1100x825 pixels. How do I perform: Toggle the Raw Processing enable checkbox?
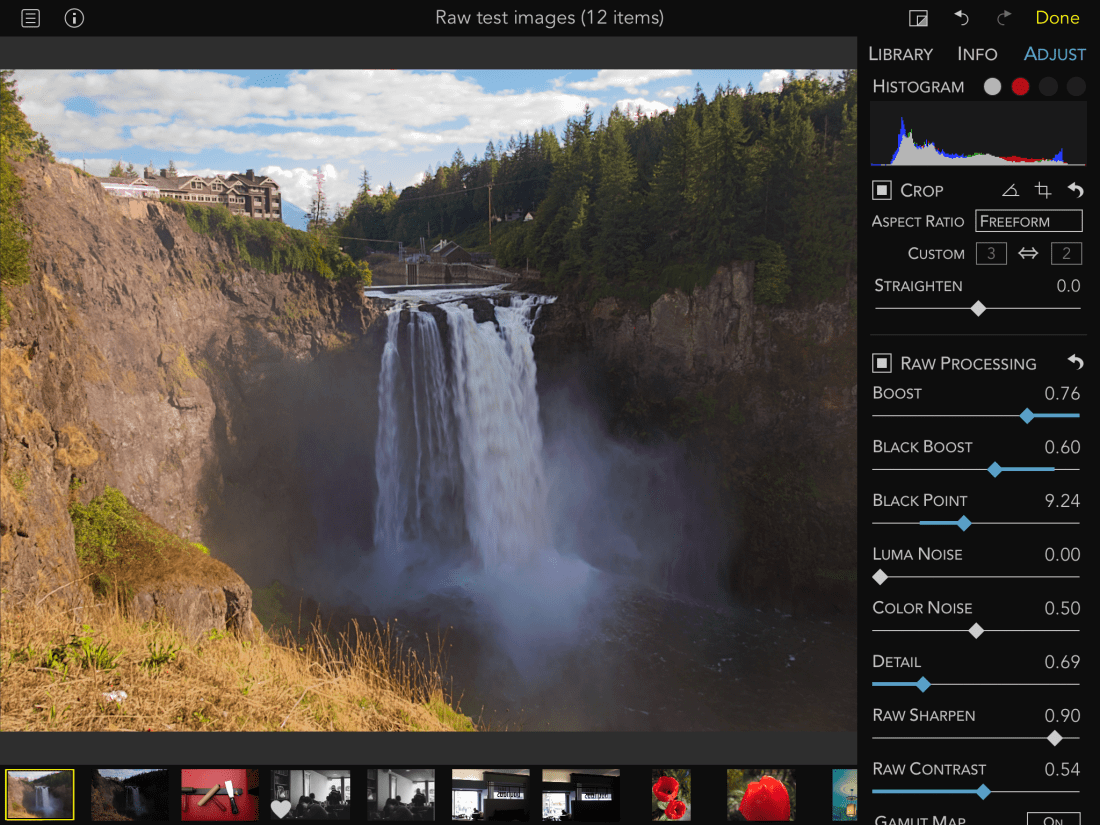pyautogui.click(x=882, y=363)
